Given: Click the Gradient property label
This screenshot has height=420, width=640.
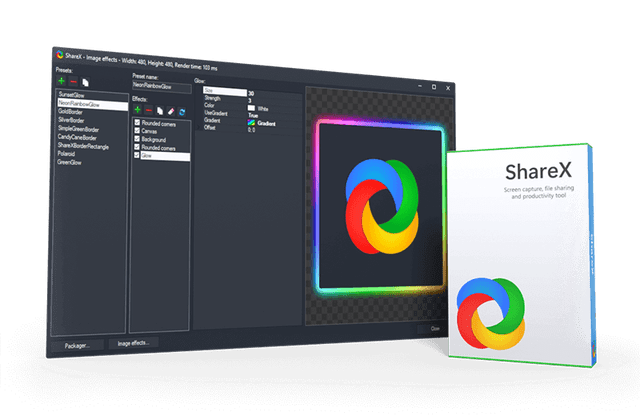Looking at the screenshot, I should [x=212, y=120].
